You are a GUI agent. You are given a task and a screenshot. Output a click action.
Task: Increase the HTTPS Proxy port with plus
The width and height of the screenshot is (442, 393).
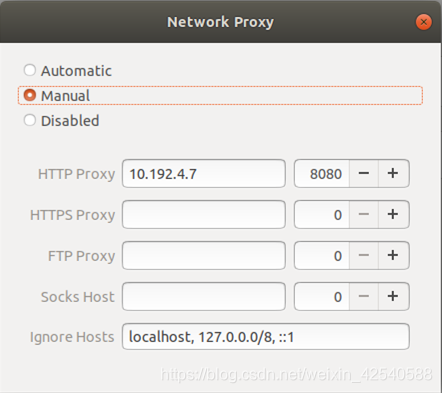point(393,215)
